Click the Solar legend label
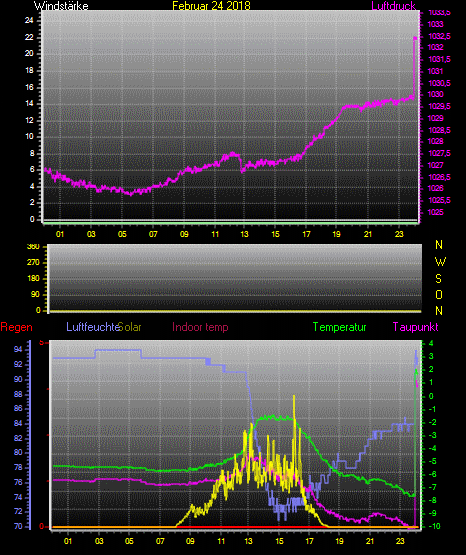 [130, 327]
